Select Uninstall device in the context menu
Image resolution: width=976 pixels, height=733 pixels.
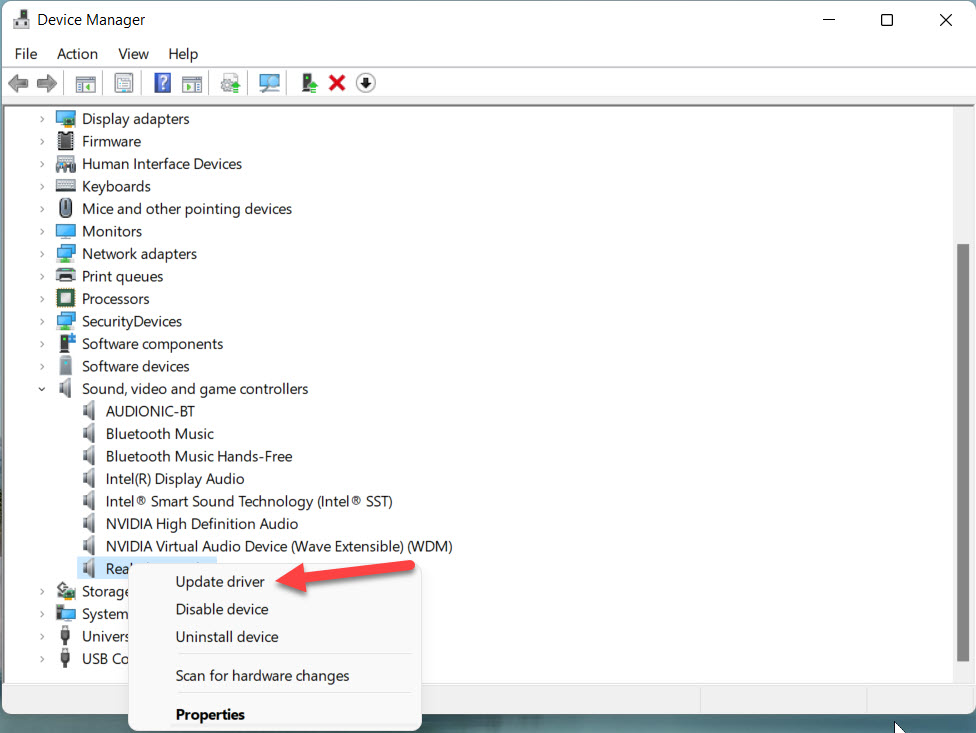(x=227, y=637)
